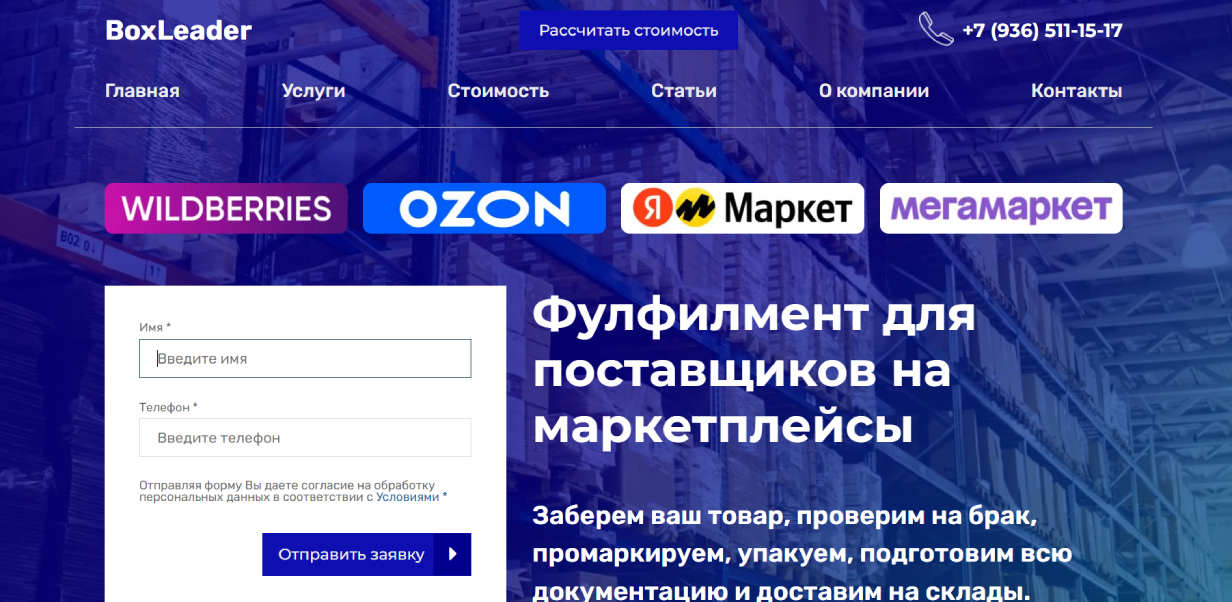The image size is (1232, 602).
Task: Click phone number +7 (936) 511-15-17
Action: click(1042, 31)
